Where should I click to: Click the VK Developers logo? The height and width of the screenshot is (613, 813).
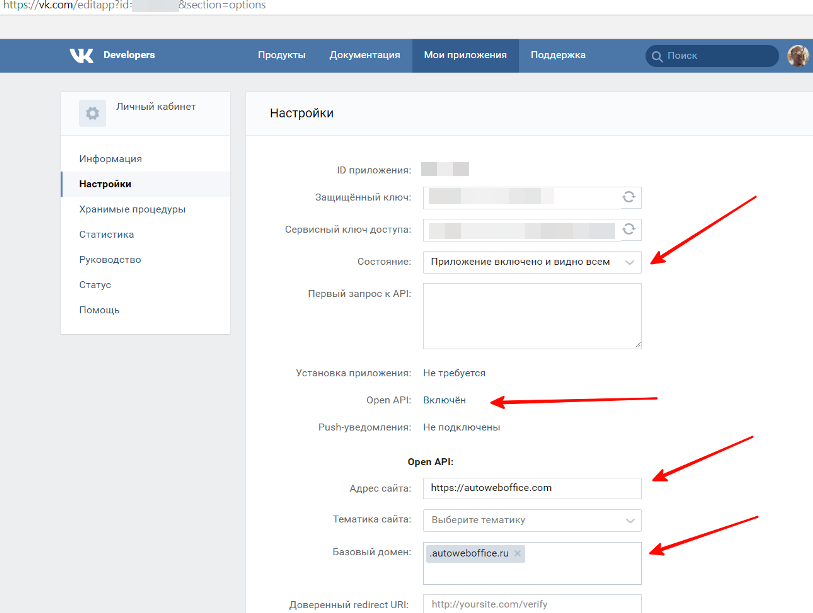(112, 56)
